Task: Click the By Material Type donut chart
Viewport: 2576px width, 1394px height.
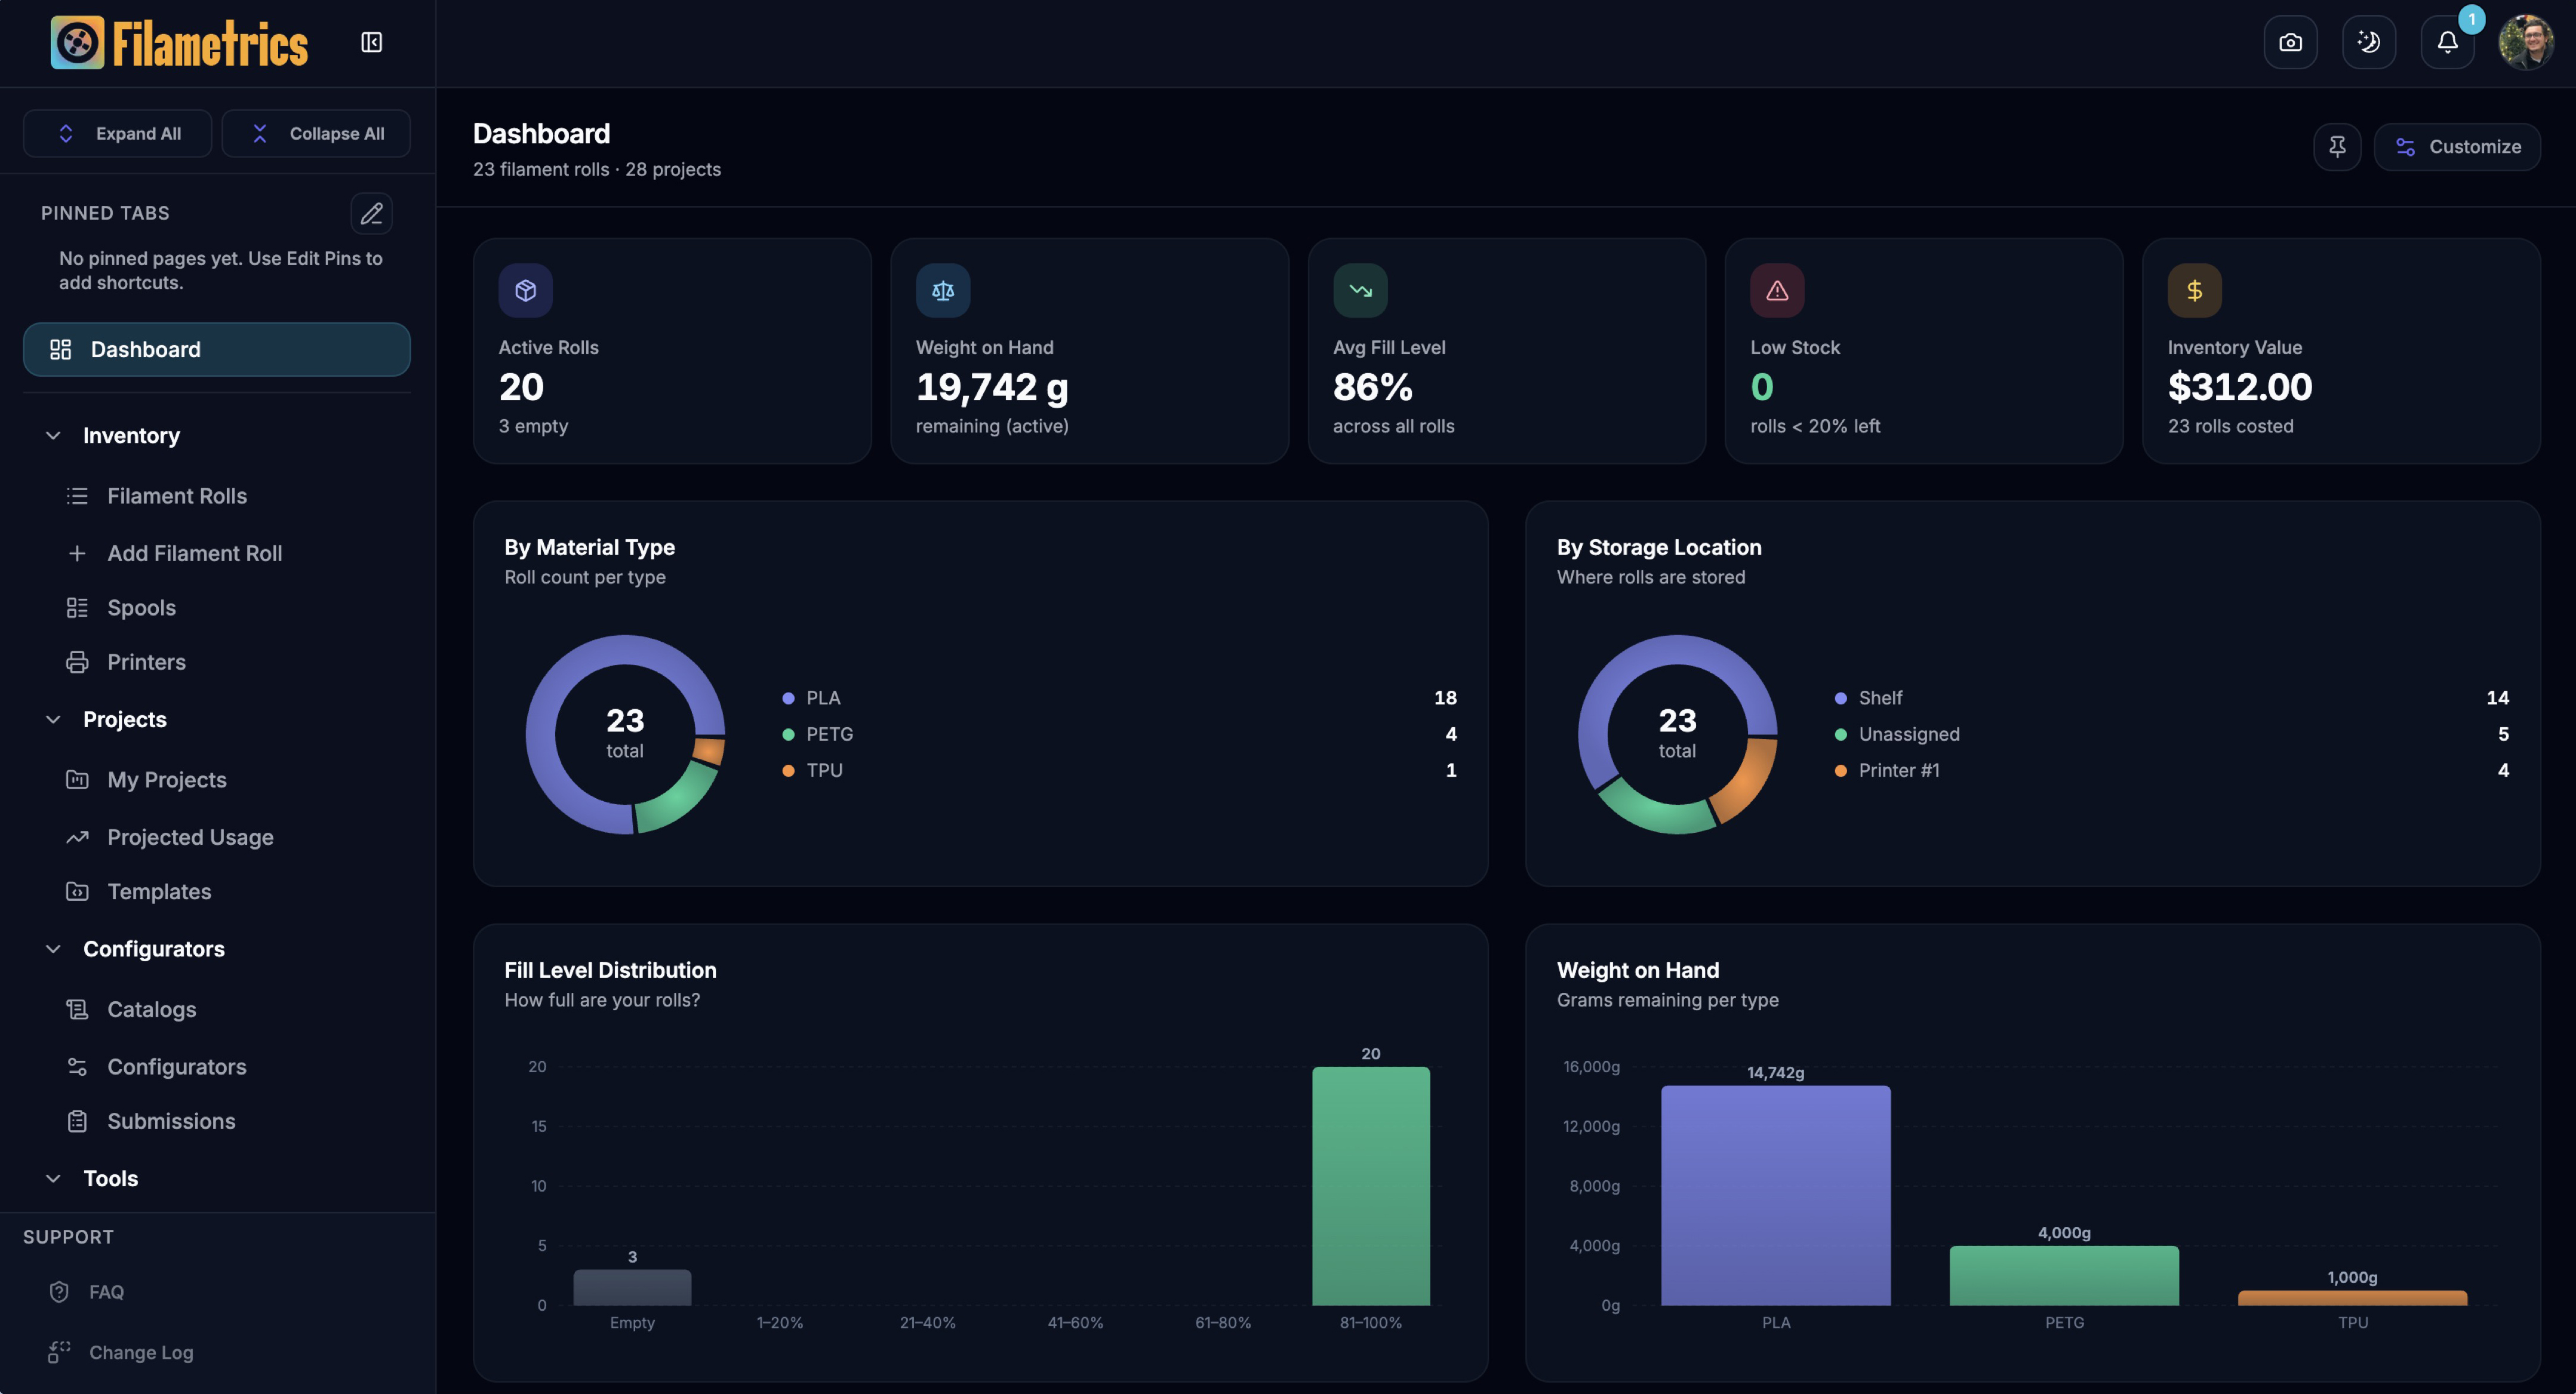Action: coord(625,734)
